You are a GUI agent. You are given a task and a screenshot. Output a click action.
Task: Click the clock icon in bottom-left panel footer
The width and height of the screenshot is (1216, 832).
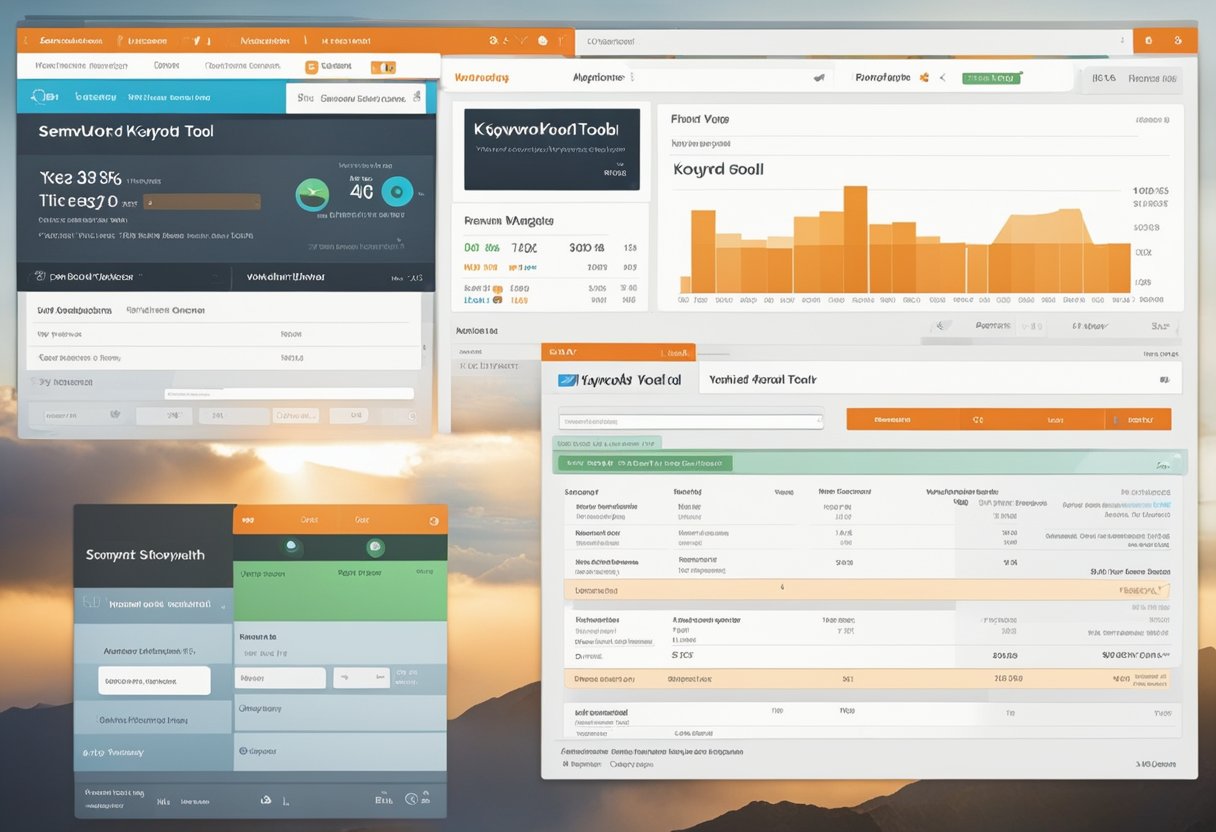coord(411,799)
